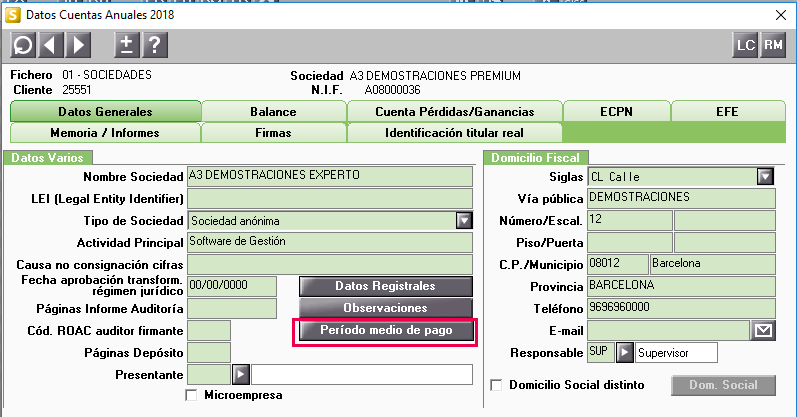Click the Datos Varios section header
Viewport: 797px width, 417px height.
pos(47,158)
